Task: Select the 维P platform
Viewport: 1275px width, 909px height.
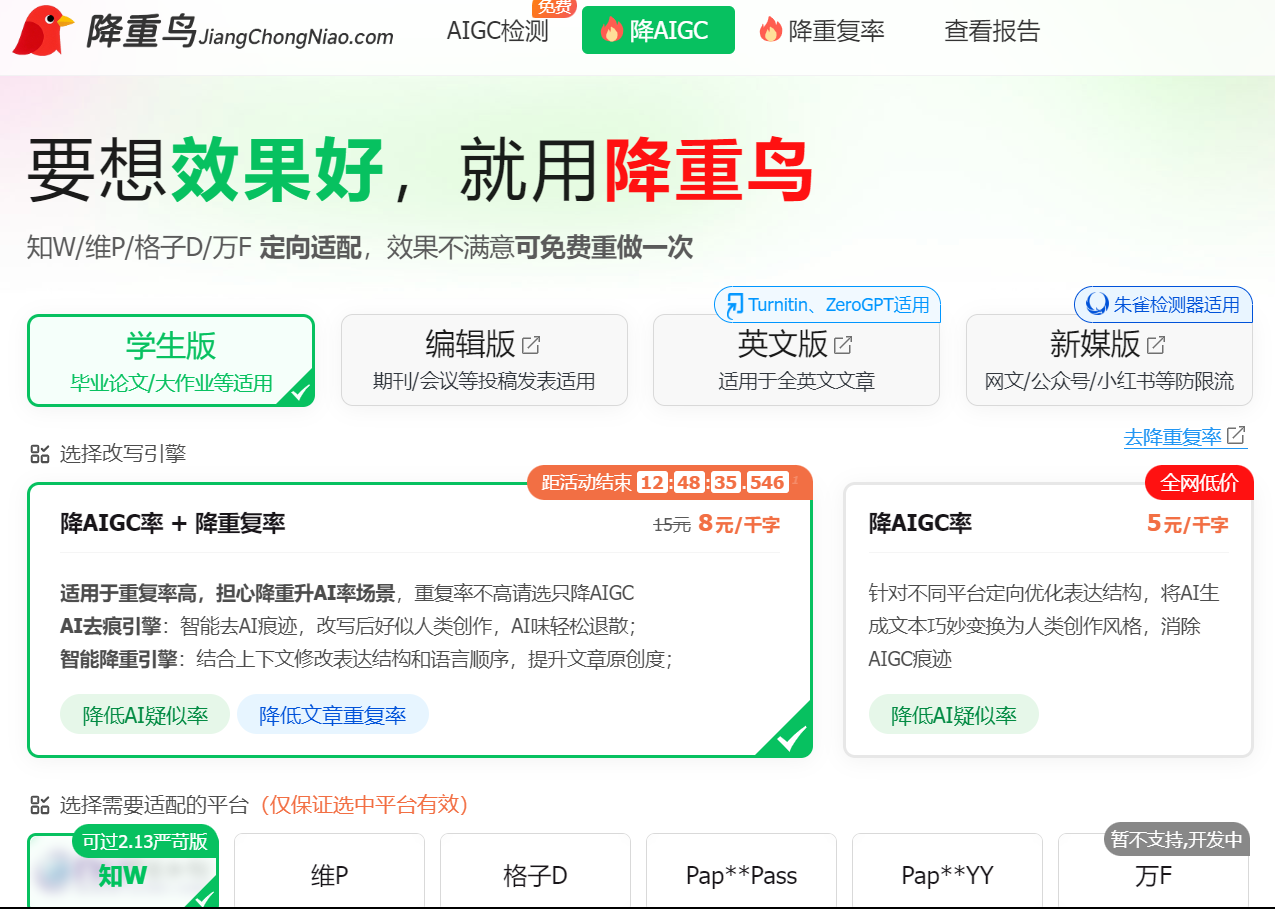Action: click(x=329, y=872)
